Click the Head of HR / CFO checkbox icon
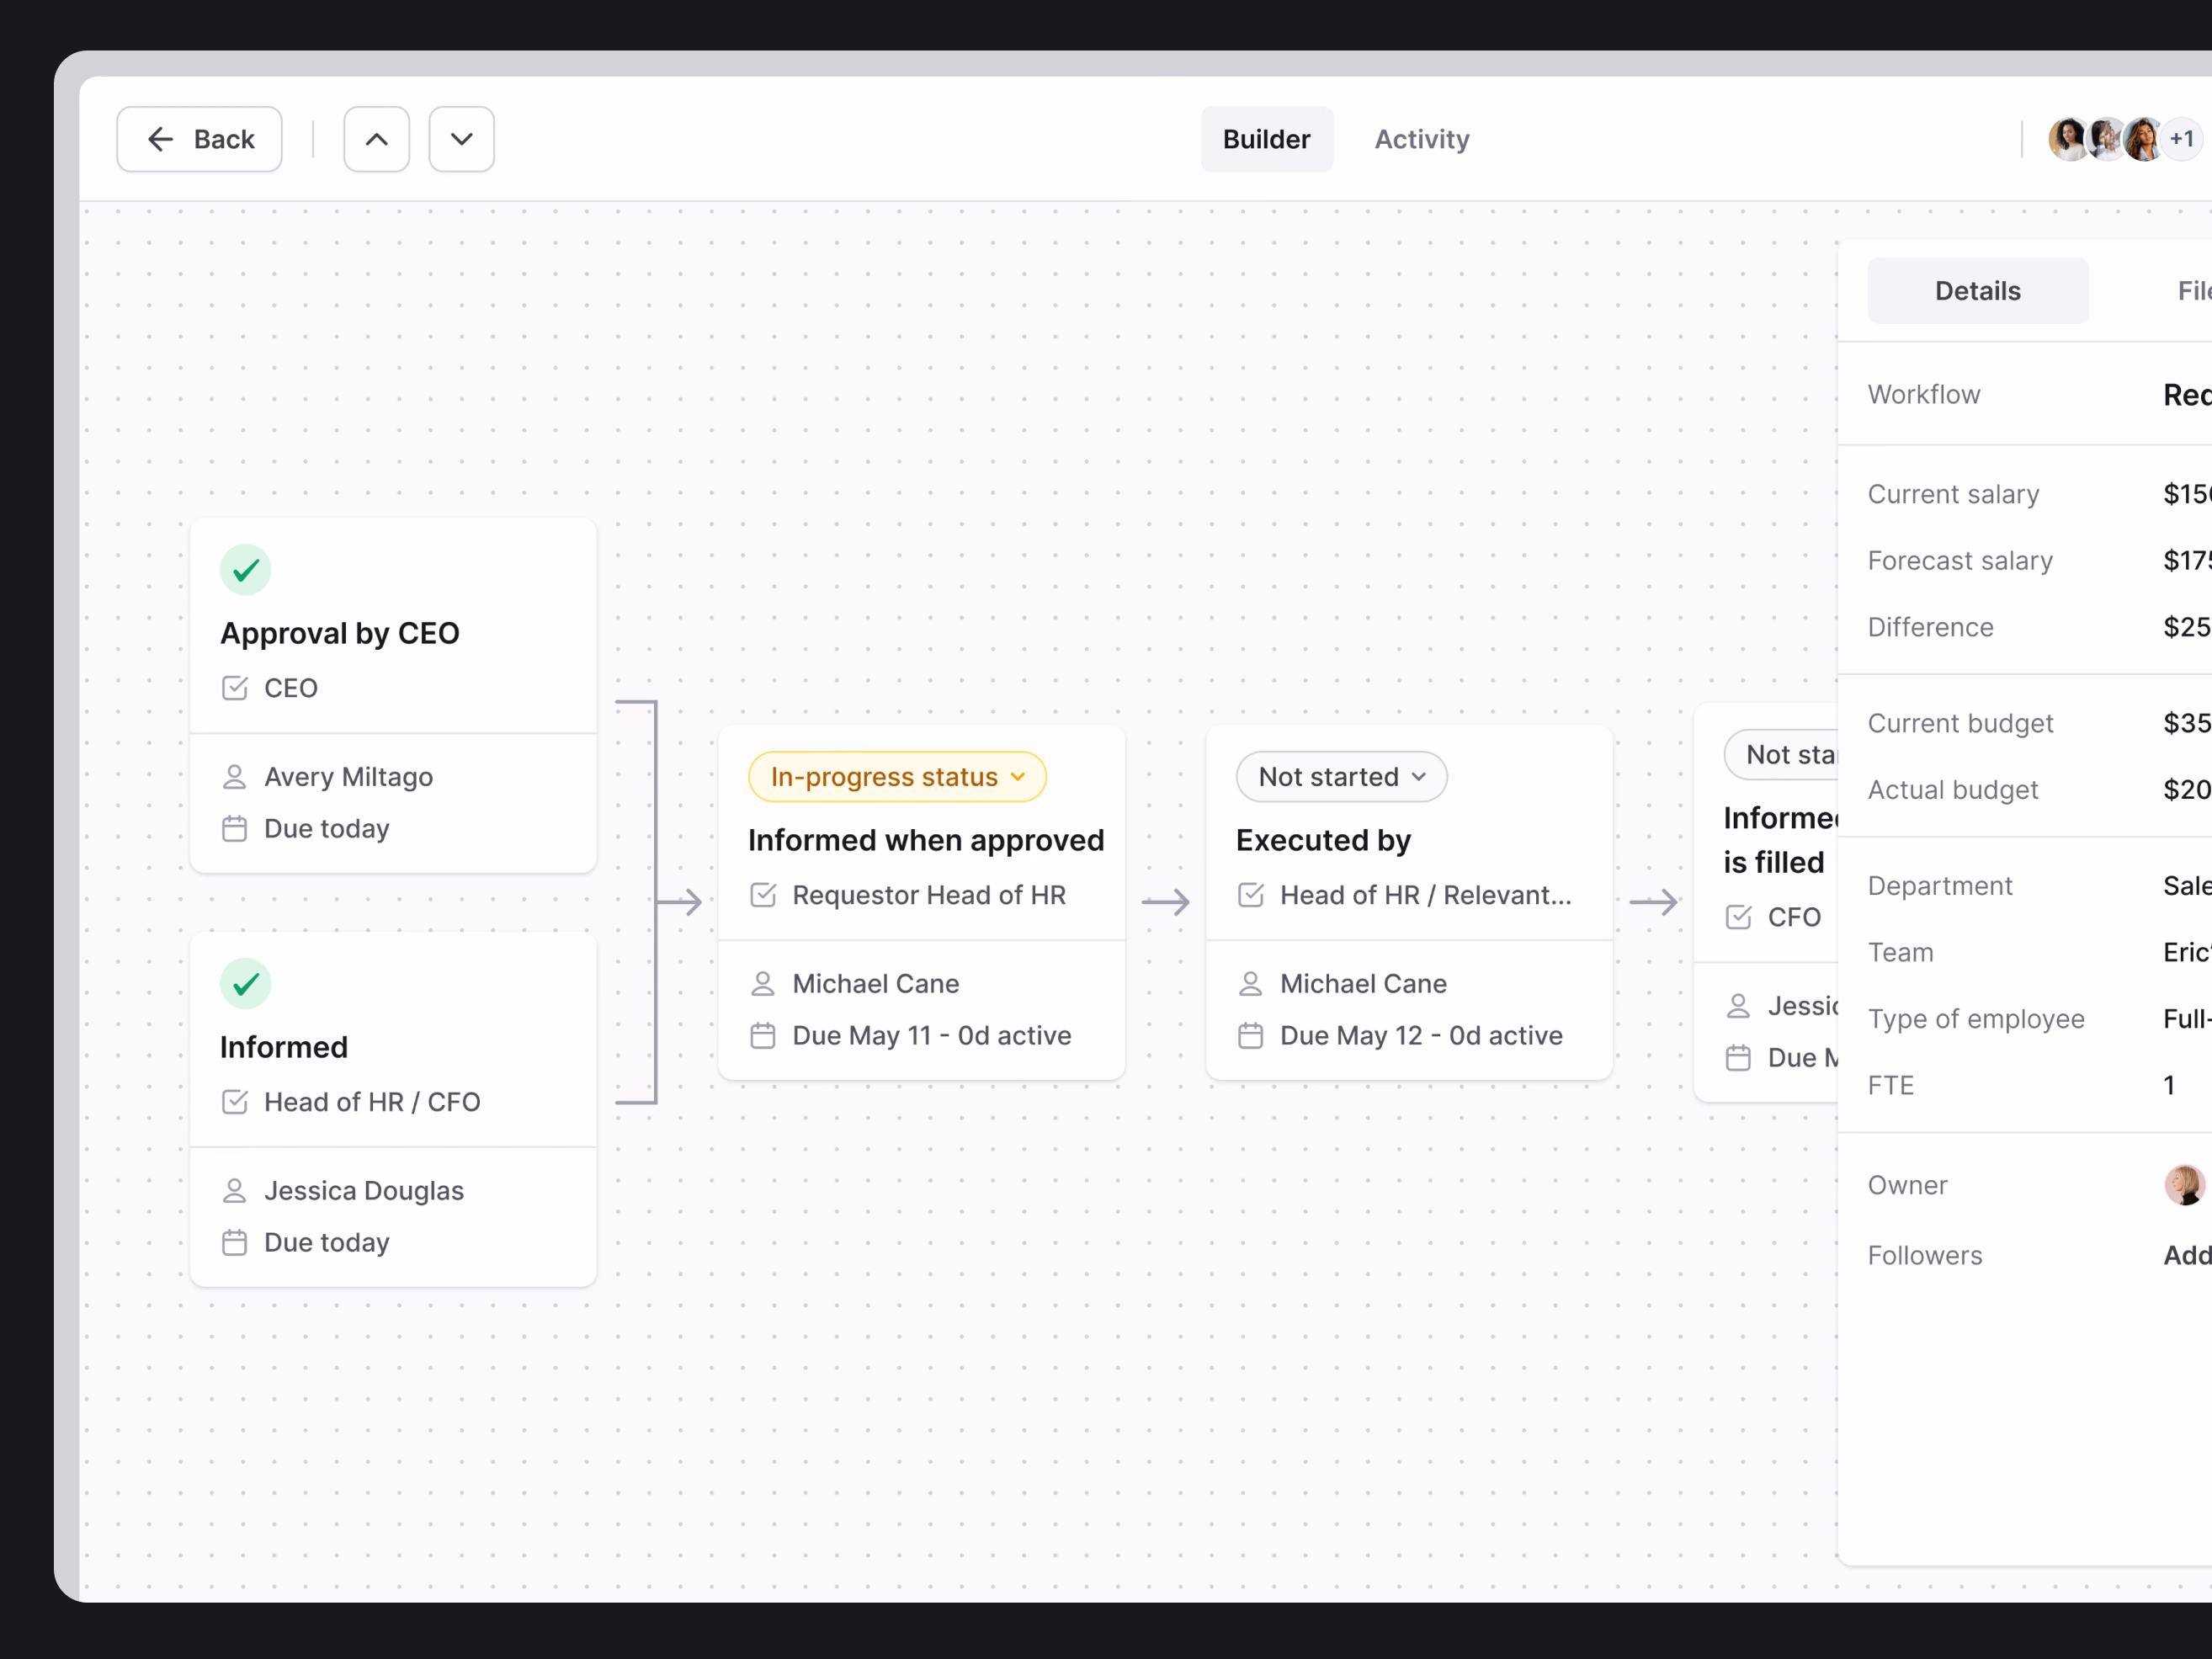The image size is (2212, 1659). coord(234,1102)
